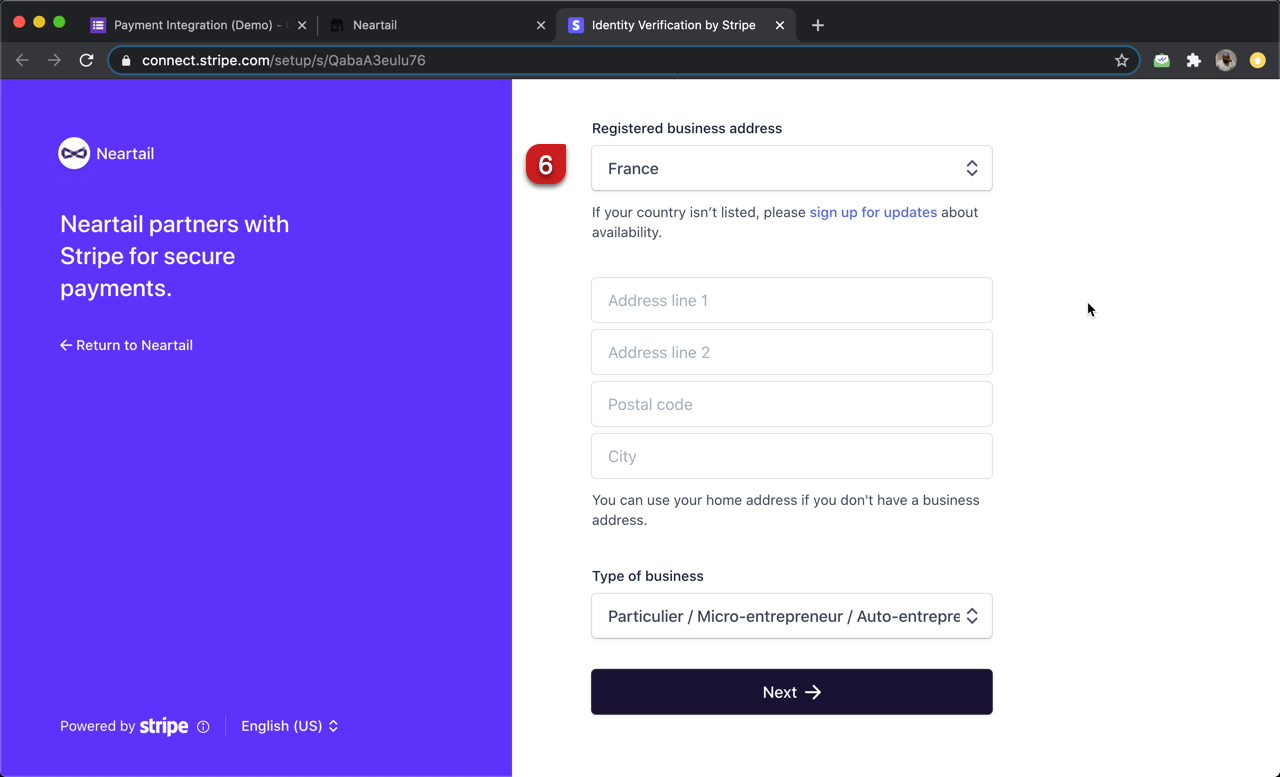The image size is (1280, 777).
Task: Close the Payment Integration (Demo) tab
Action: click(302, 25)
